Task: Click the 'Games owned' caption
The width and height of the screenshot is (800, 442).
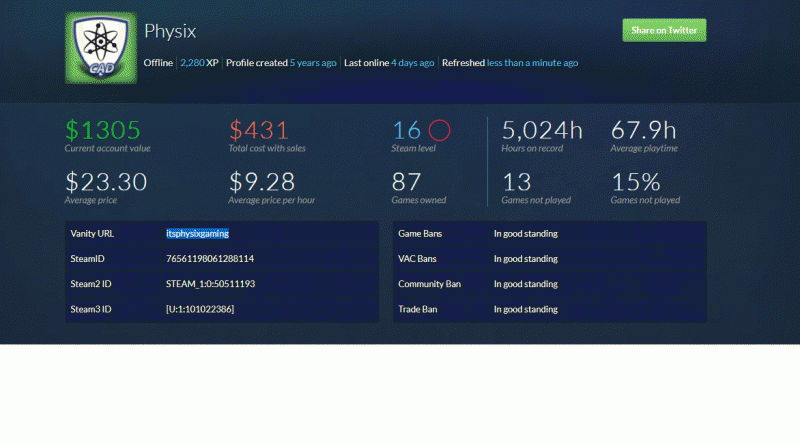Action: pos(419,200)
